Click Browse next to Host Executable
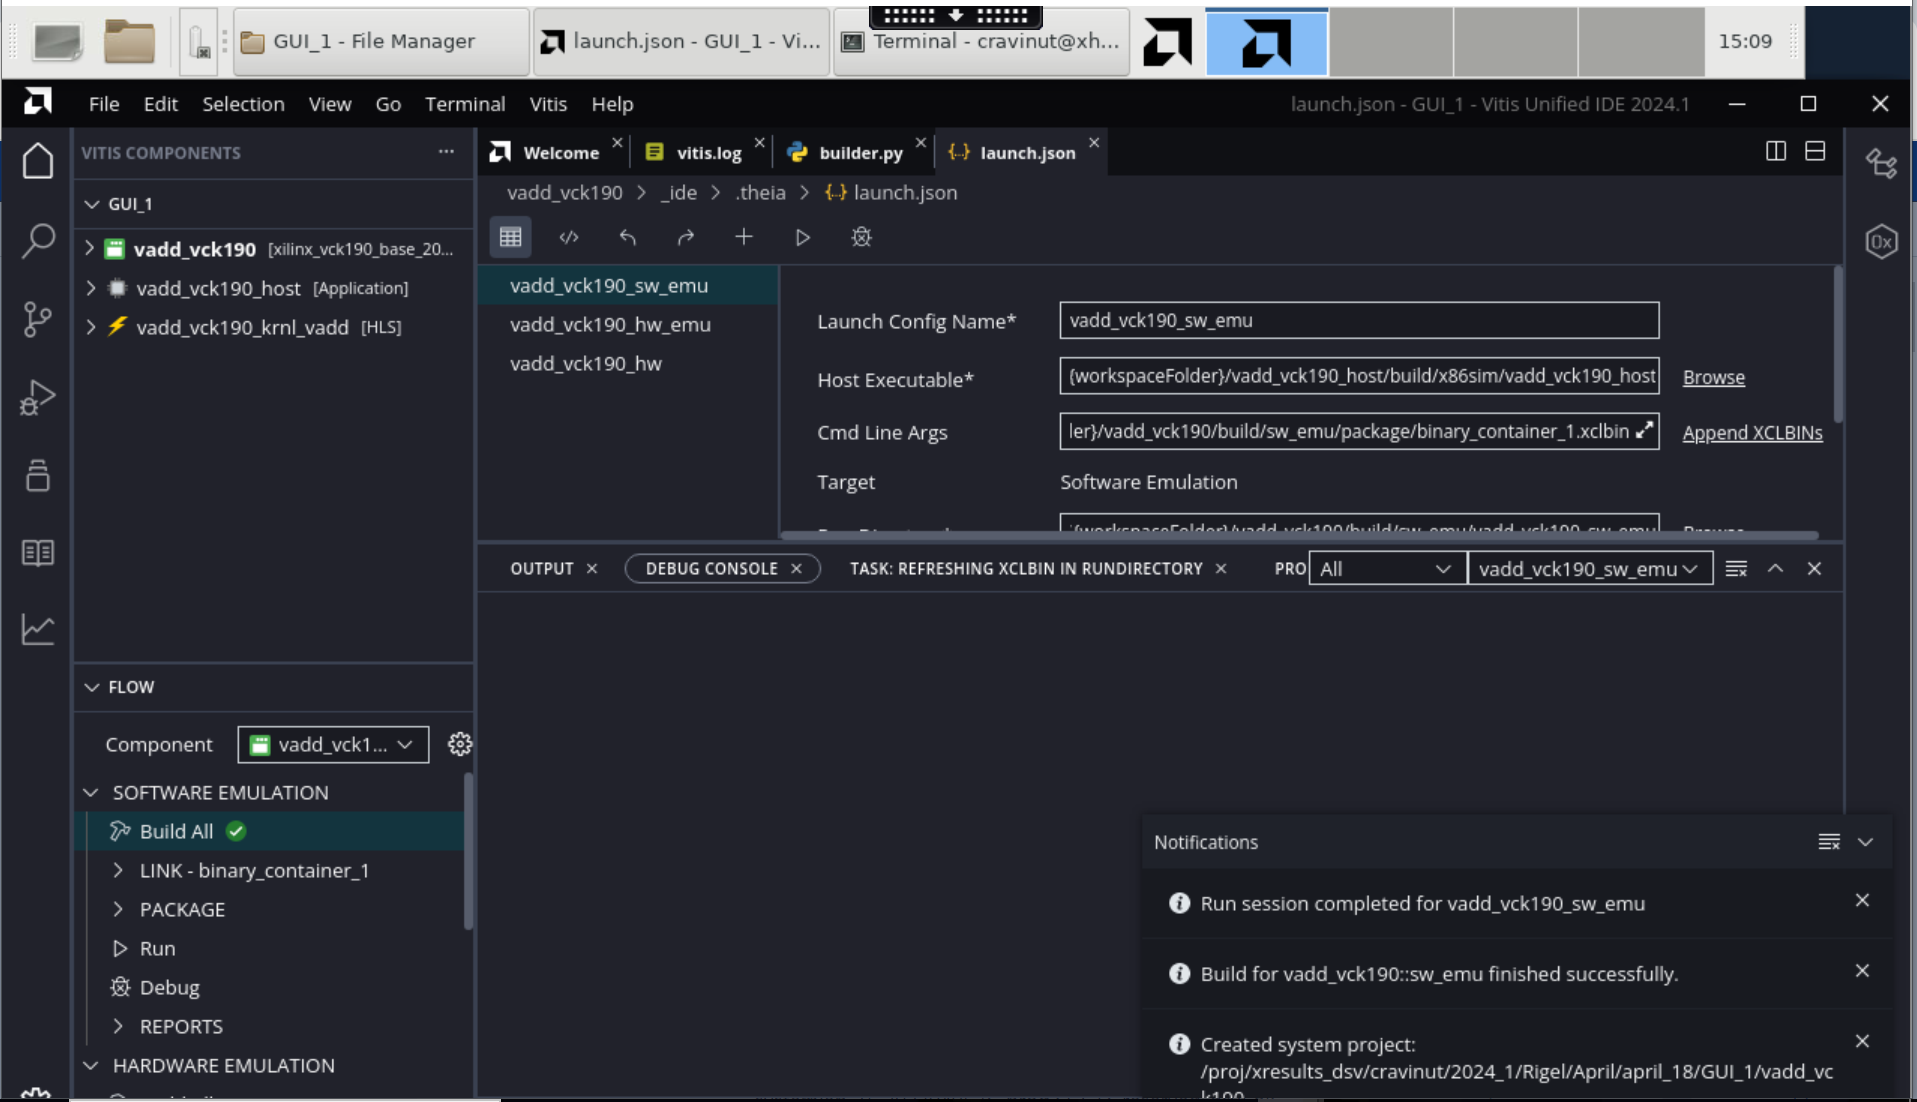 (x=1712, y=377)
